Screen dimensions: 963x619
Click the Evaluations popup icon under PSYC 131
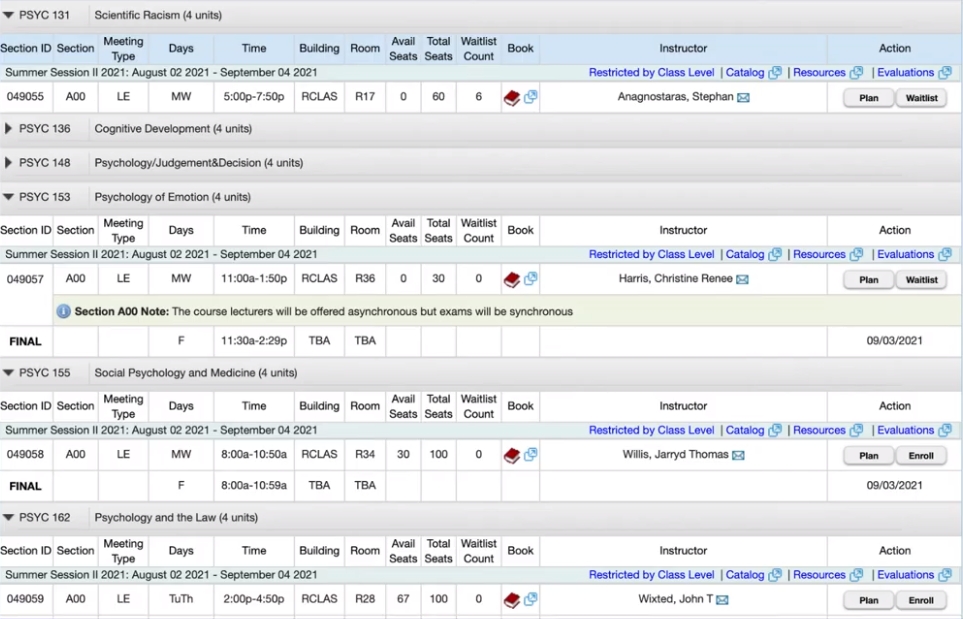coord(945,72)
